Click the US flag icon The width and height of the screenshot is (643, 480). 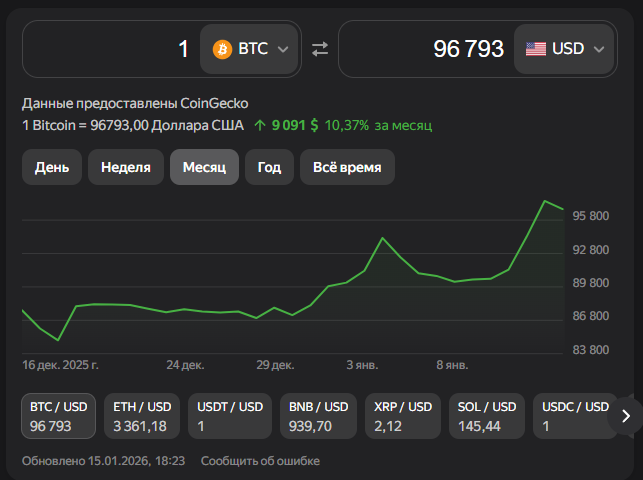(x=536, y=48)
